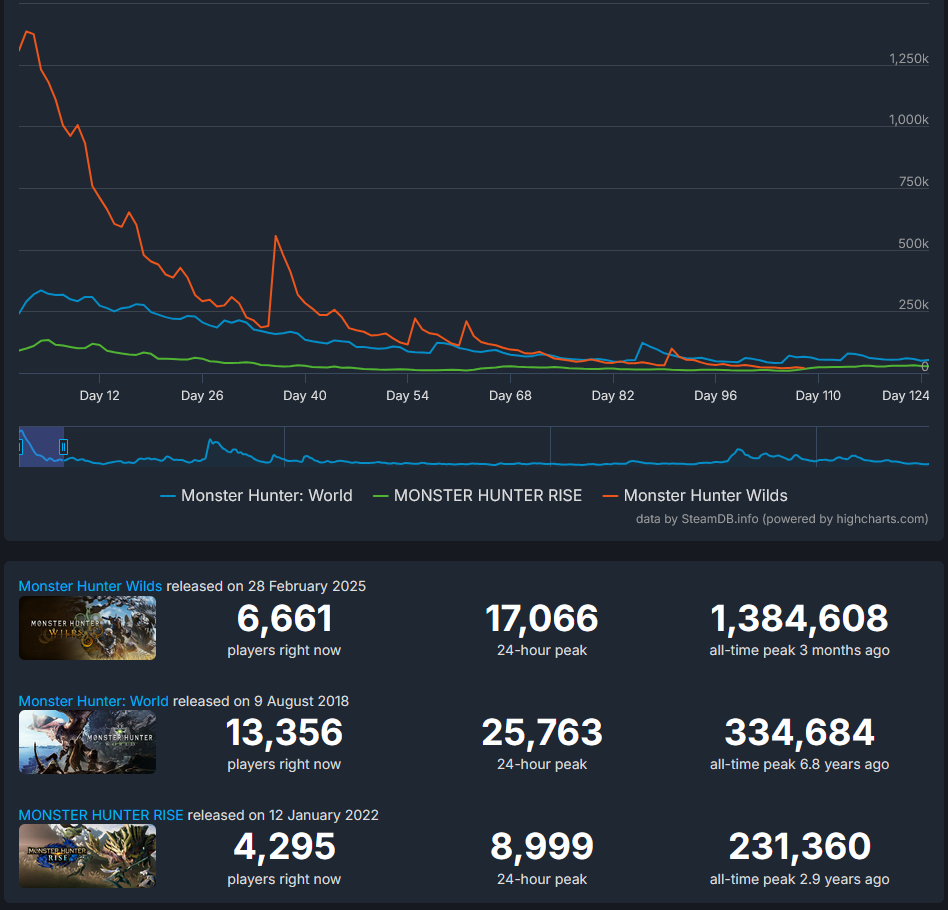The width and height of the screenshot is (948, 910).
Task: Click the 4,295 players right now value
Action: 284,847
